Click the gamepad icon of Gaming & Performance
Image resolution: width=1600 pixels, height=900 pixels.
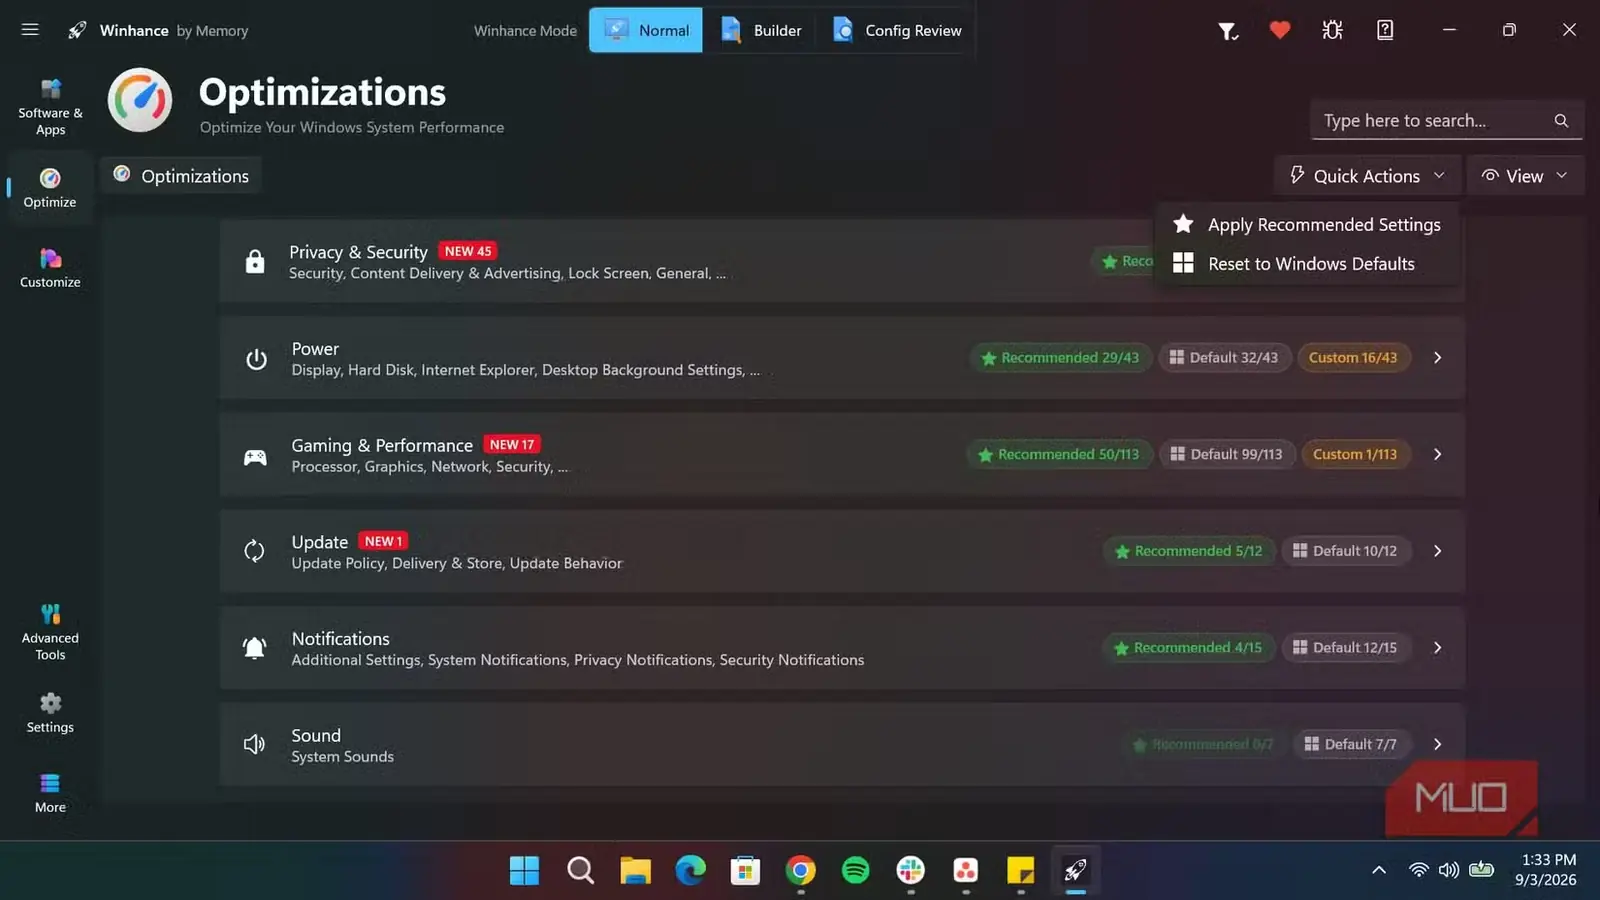[256, 456]
